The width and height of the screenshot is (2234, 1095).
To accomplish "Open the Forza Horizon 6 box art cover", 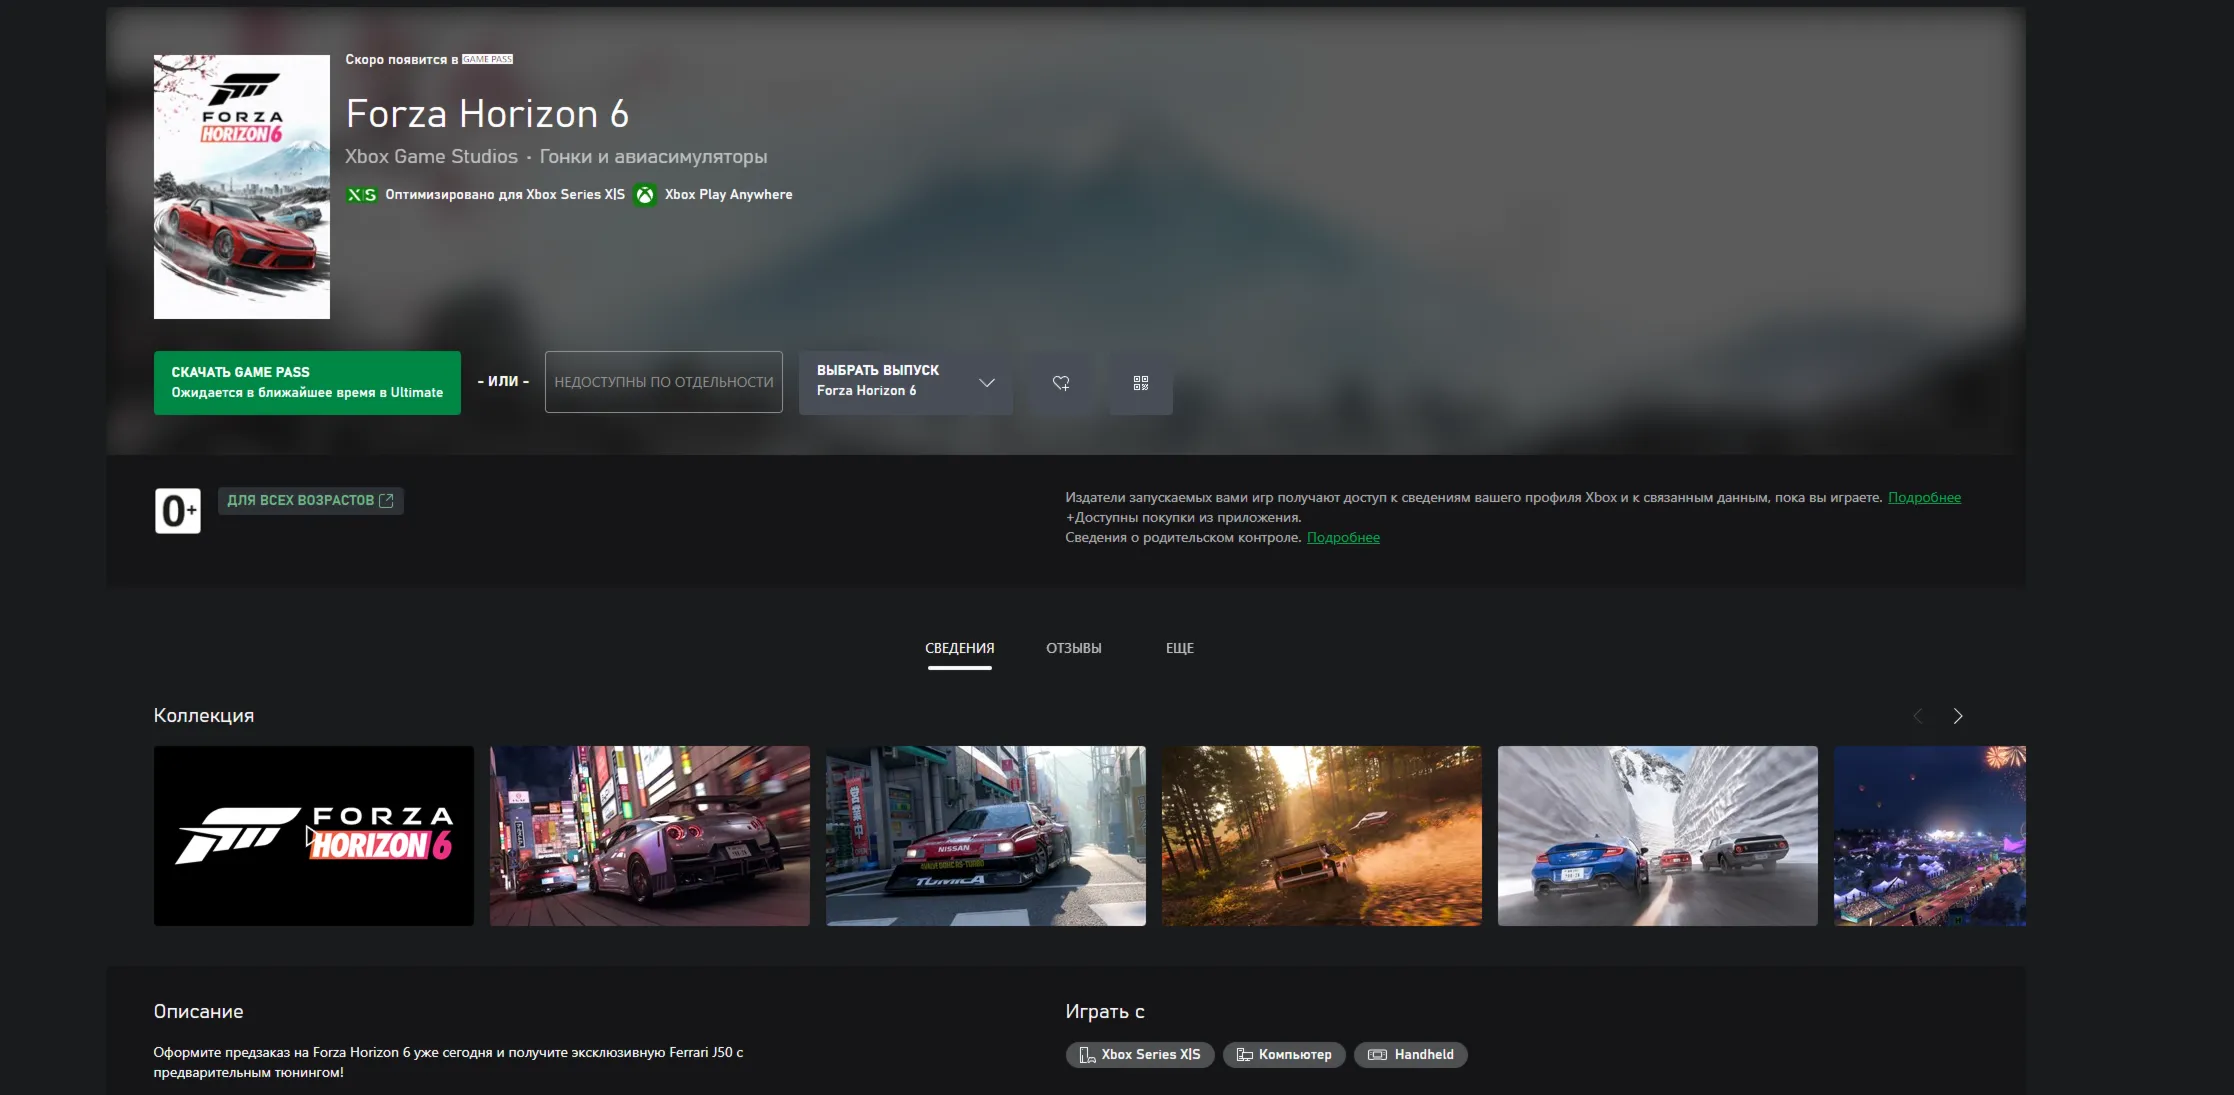I will pos(242,187).
